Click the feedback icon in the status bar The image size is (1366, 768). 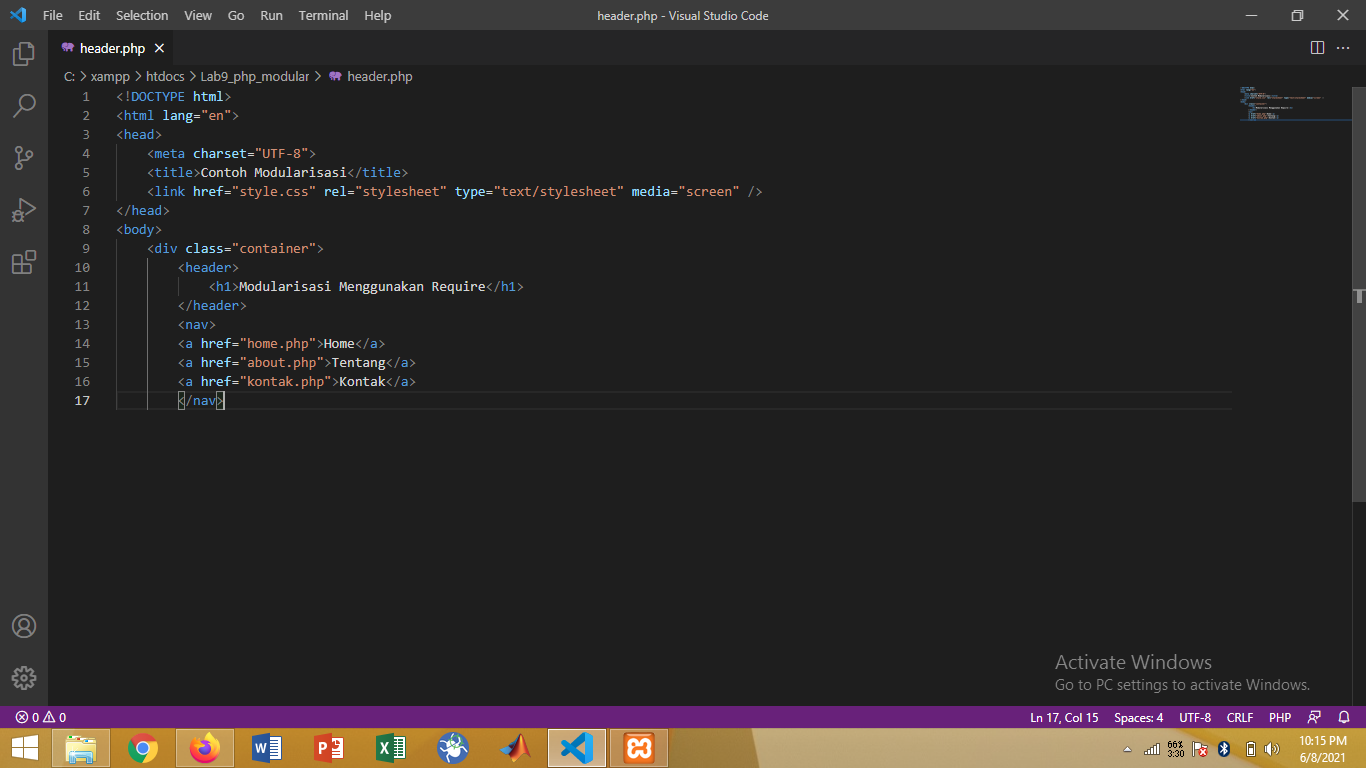(x=1315, y=717)
